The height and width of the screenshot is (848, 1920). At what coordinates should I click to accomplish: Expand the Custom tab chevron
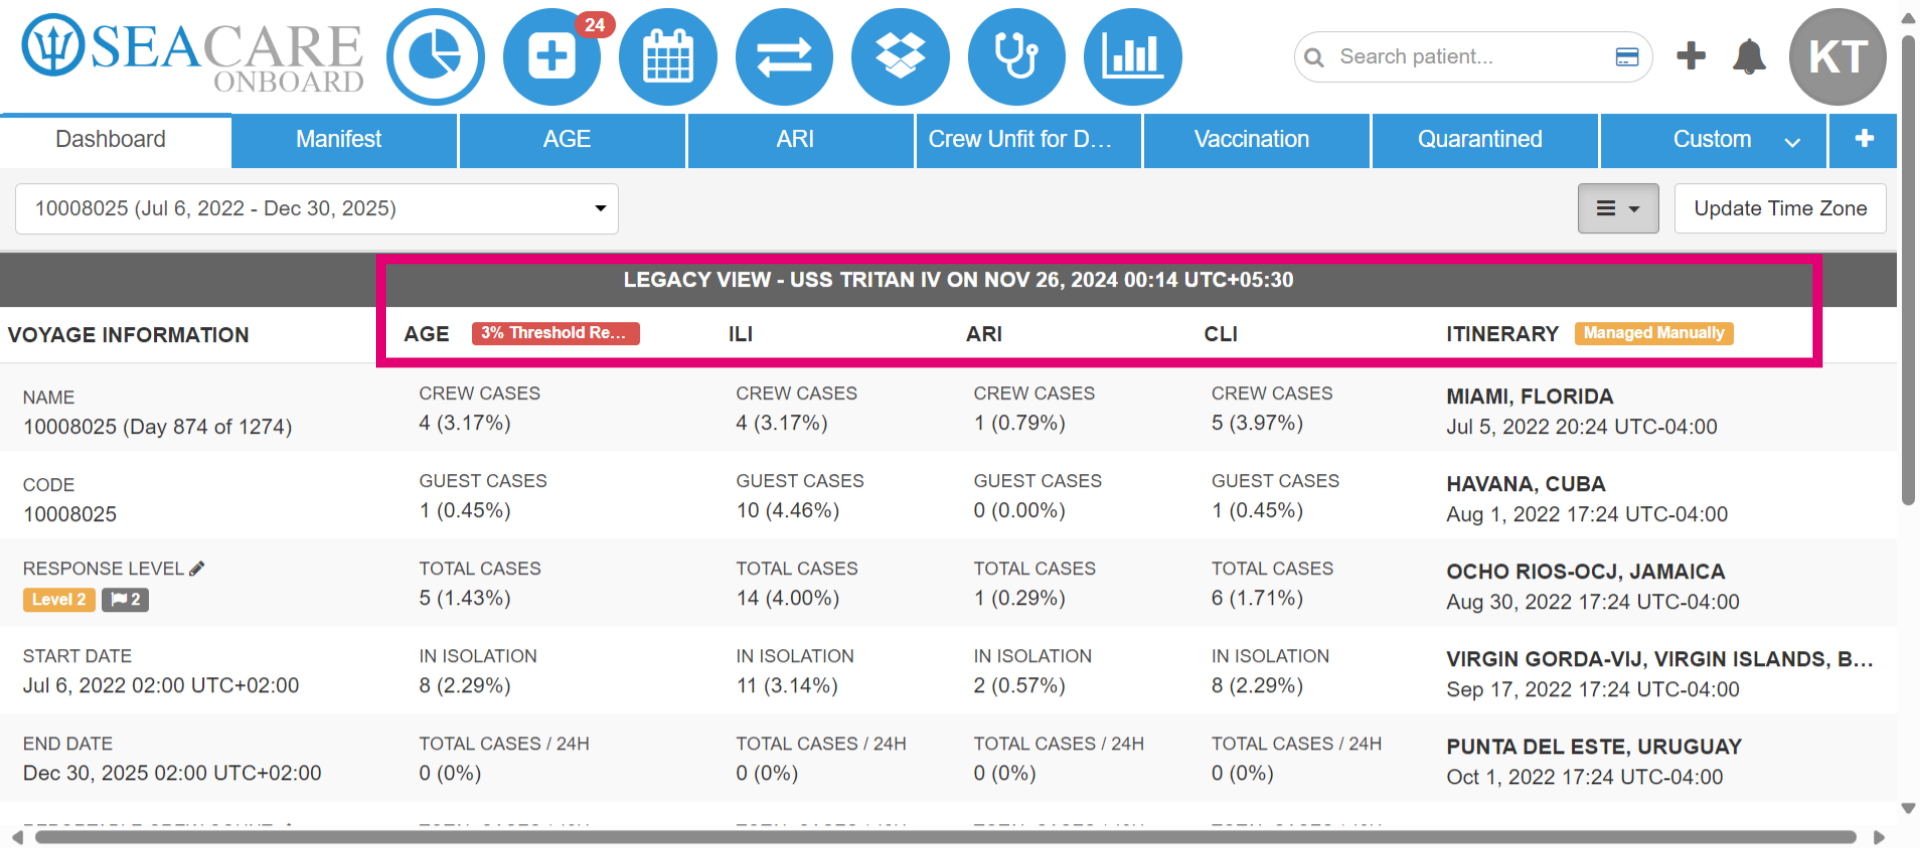(x=1793, y=141)
